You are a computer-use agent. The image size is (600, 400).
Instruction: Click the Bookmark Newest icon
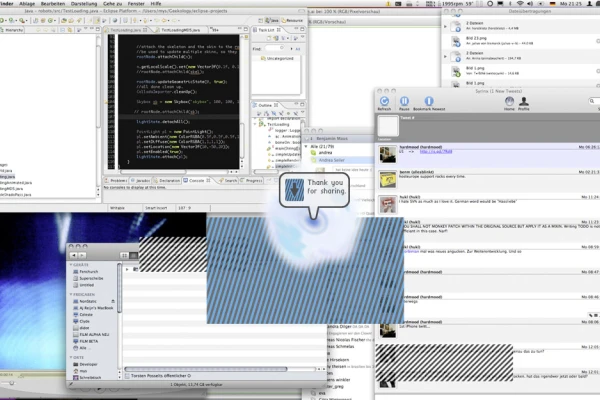click(x=428, y=100)
